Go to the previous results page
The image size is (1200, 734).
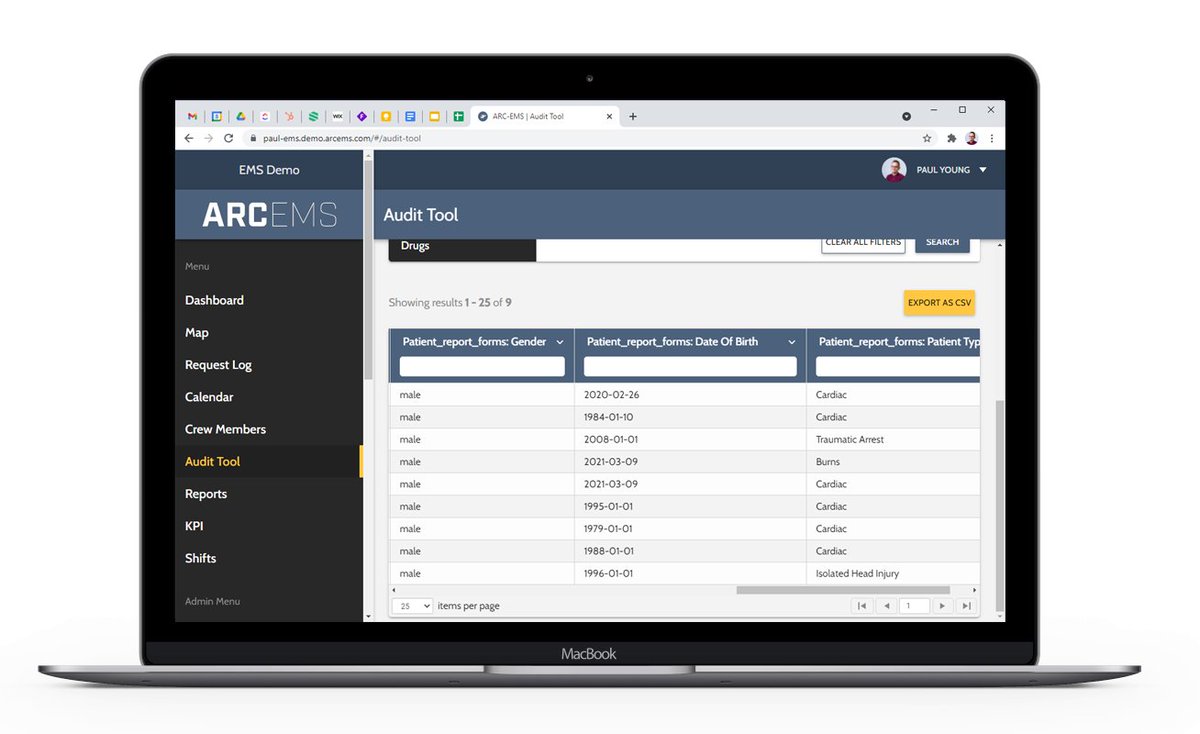(886, 606)
